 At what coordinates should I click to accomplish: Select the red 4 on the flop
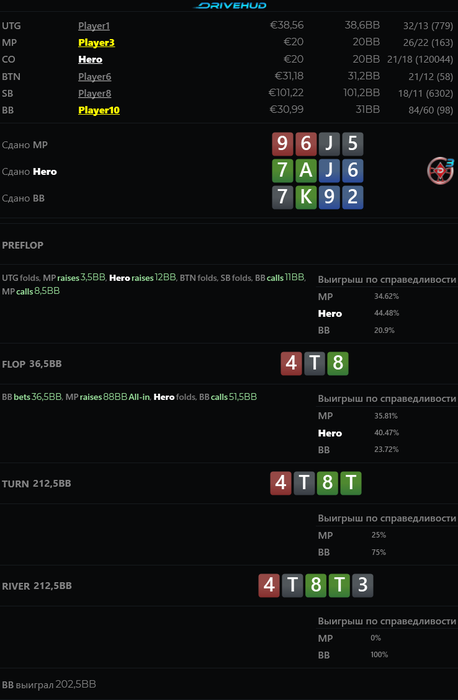point(291,363)
